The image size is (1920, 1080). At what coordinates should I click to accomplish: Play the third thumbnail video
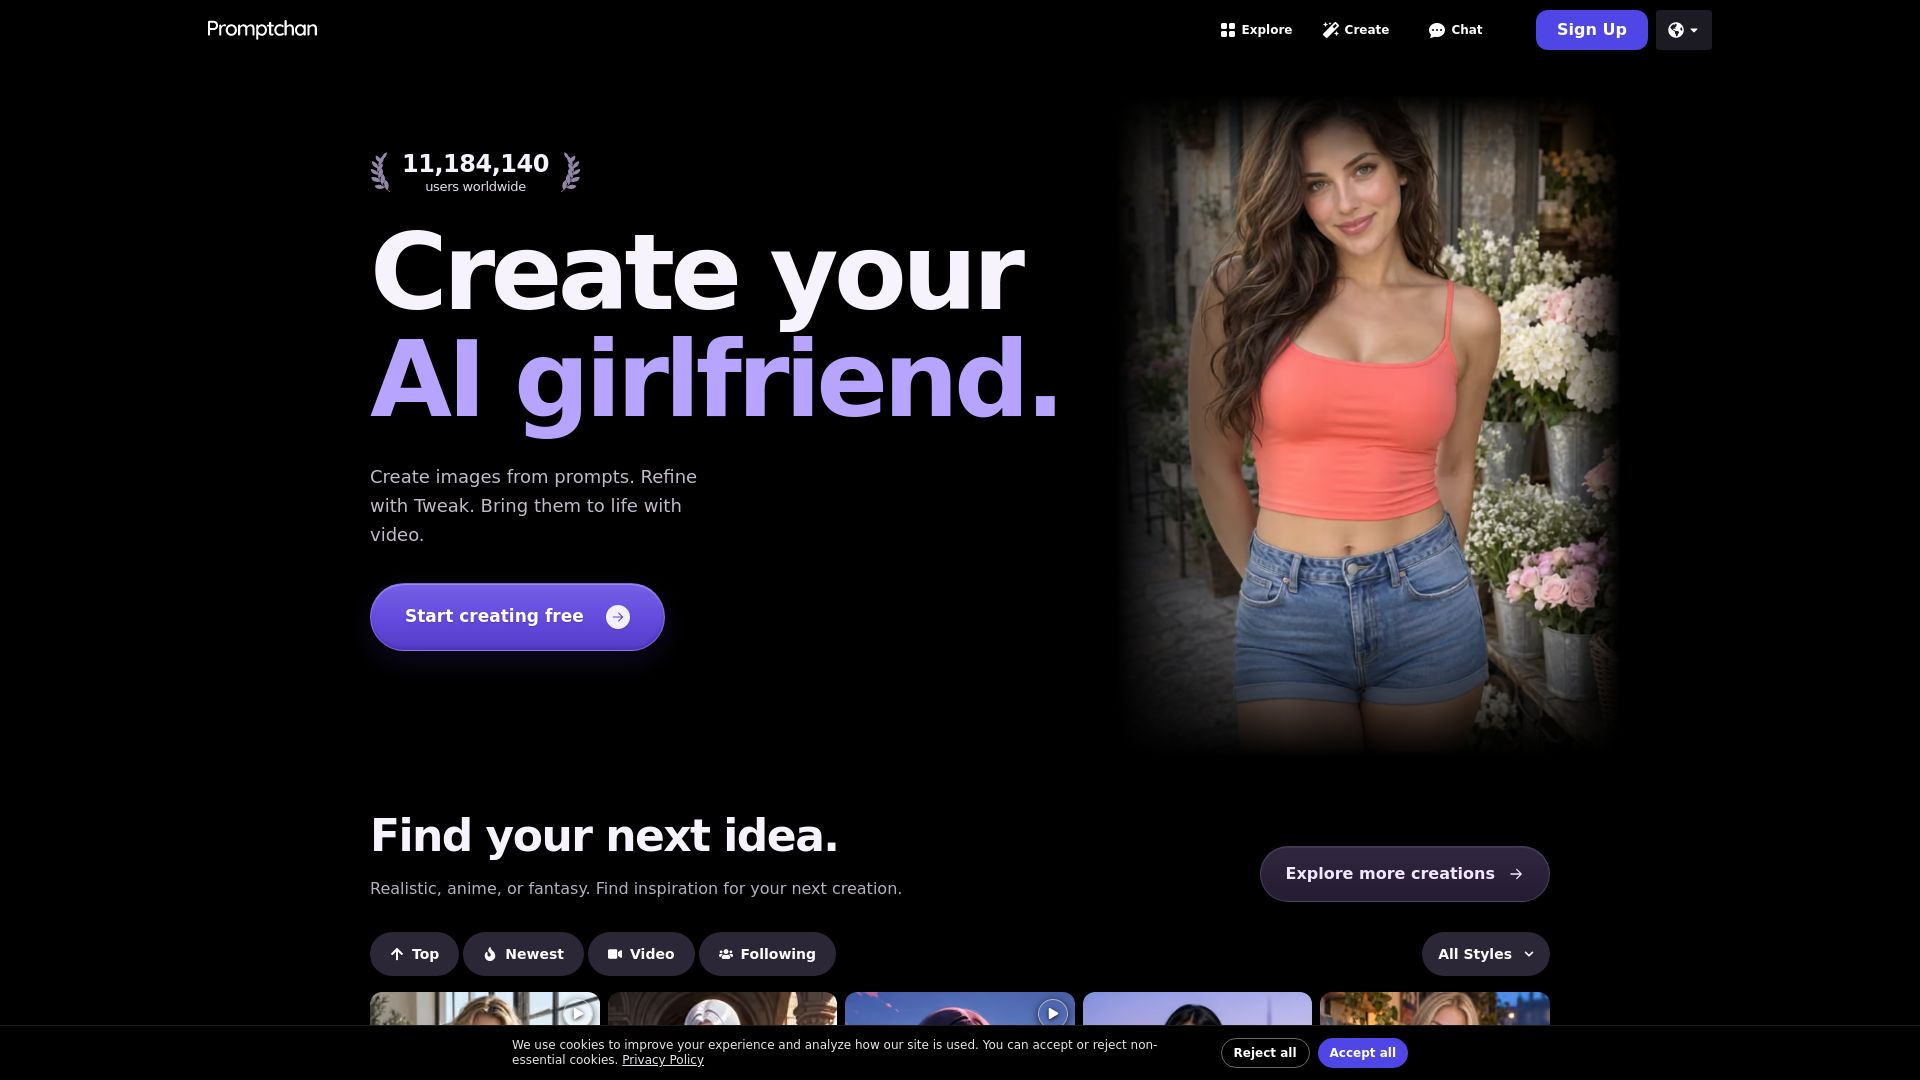click(1052, 1013)
